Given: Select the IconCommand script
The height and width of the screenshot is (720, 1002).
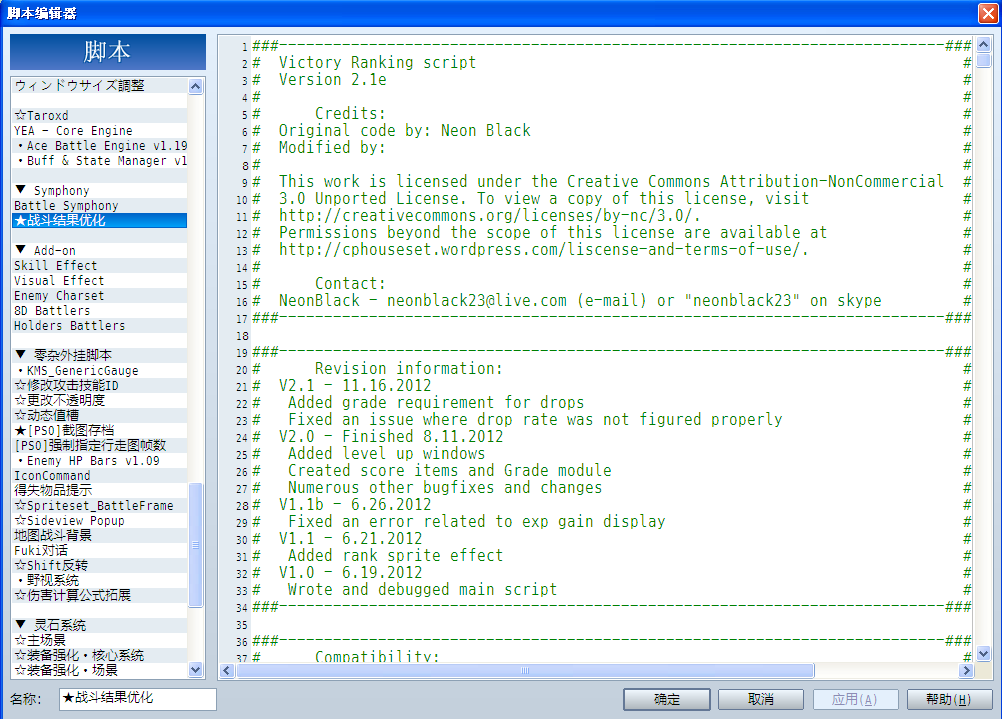Looking at the screenshot, I should click(x=100, y=475).
